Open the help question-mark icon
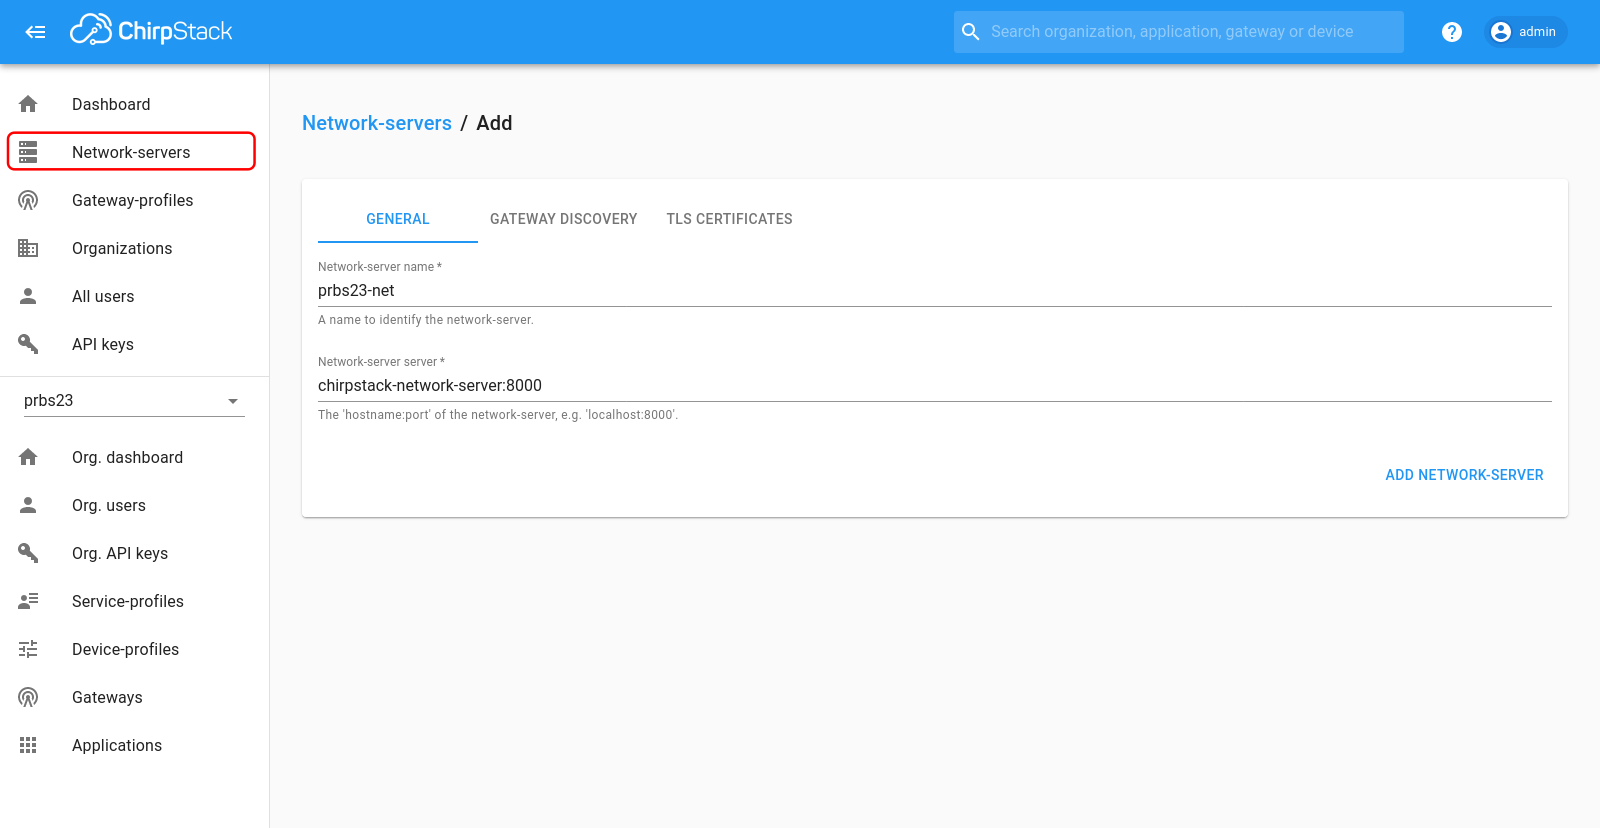 [x=1452, y=32]
